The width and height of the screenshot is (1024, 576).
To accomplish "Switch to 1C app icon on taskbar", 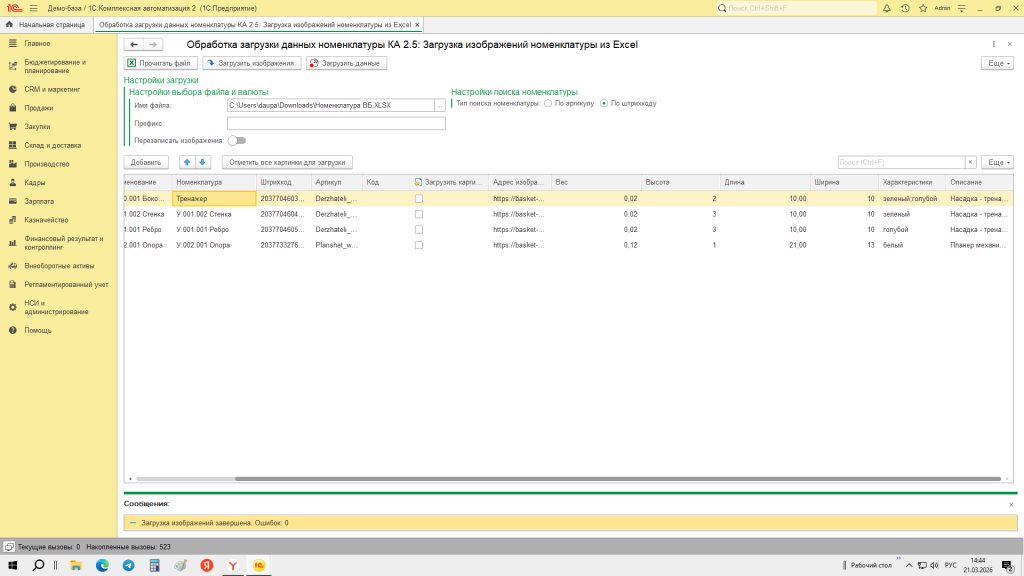I will click(259, 566).
